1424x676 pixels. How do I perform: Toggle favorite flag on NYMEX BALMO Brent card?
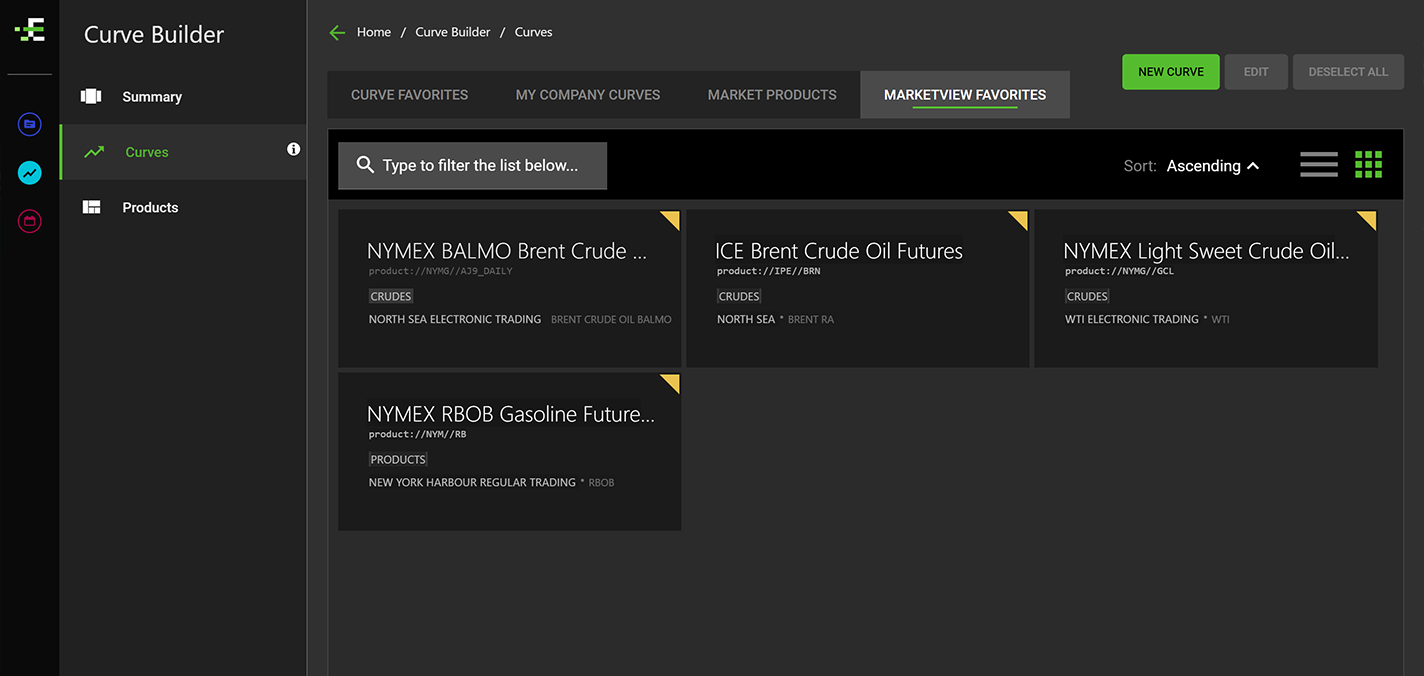click(670, 220)
